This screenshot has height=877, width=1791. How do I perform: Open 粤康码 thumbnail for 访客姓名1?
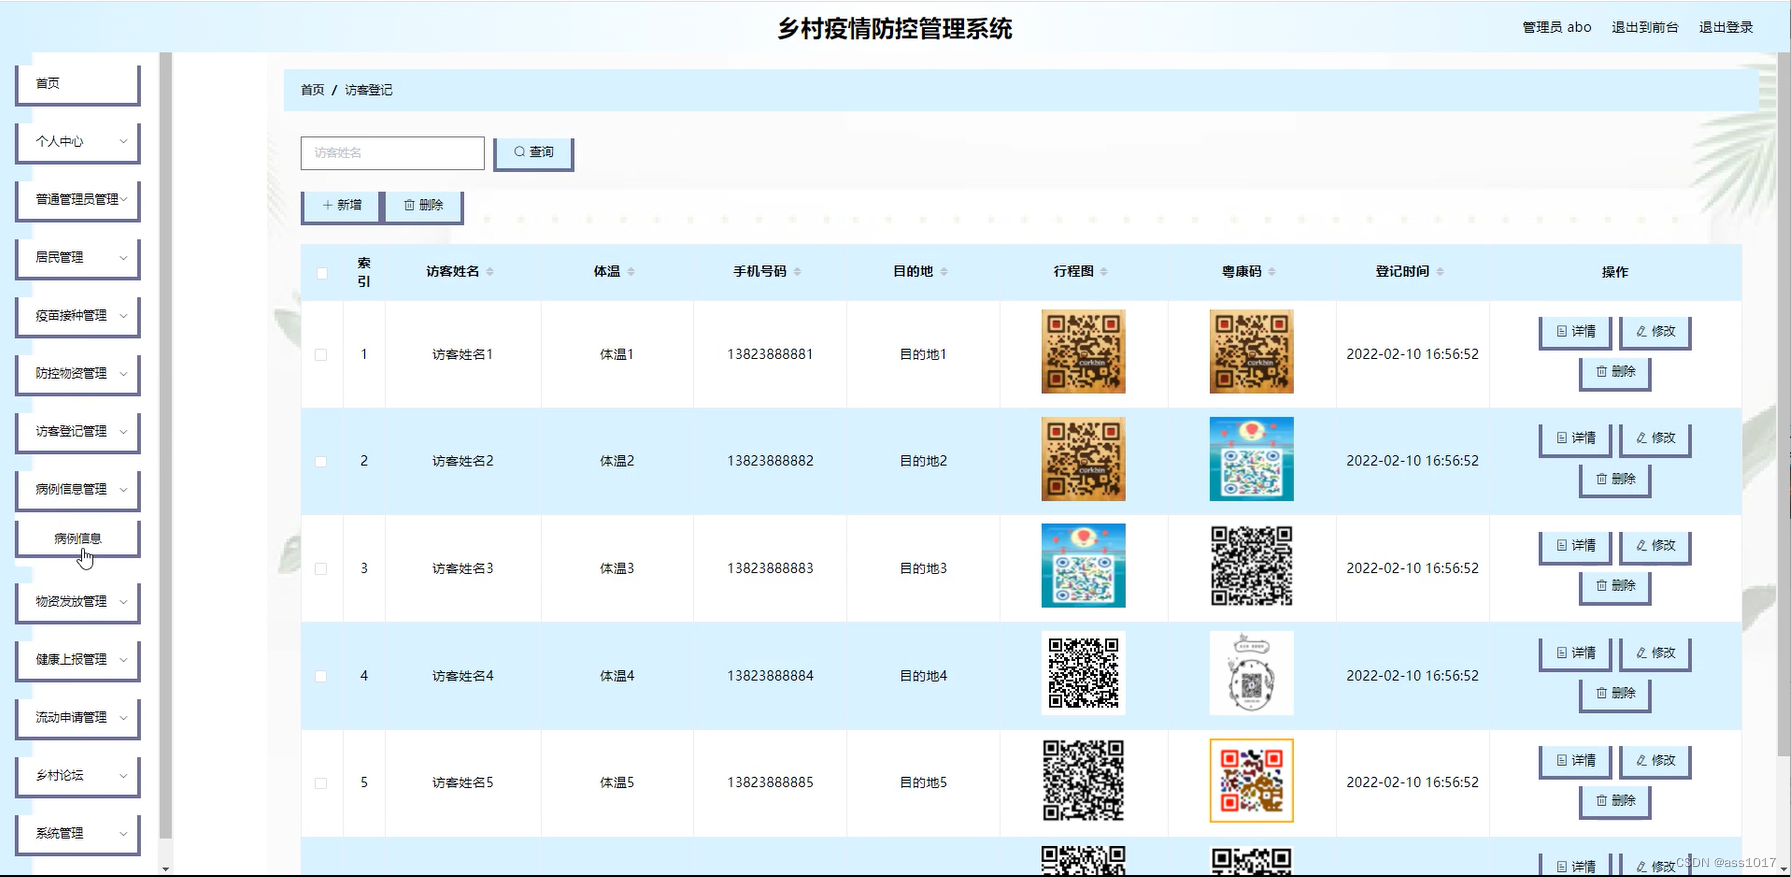(x=1251, y=352)
